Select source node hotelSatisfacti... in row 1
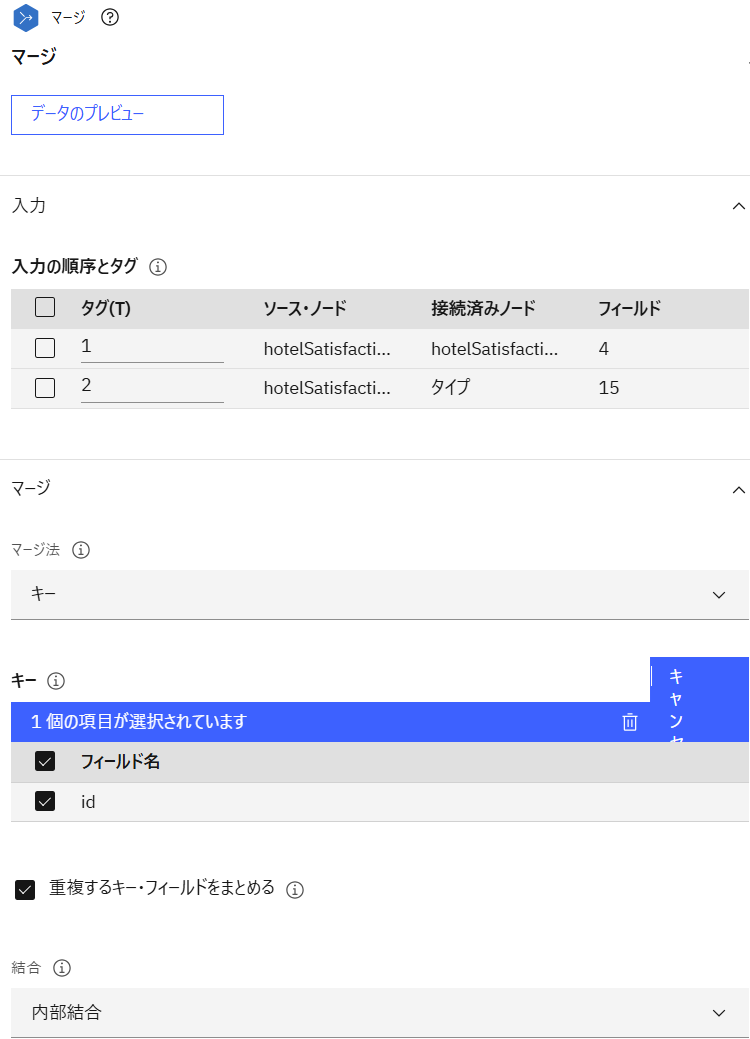Image resolution: width=750 pixels, height=1039 pixels. click(327, 349)
